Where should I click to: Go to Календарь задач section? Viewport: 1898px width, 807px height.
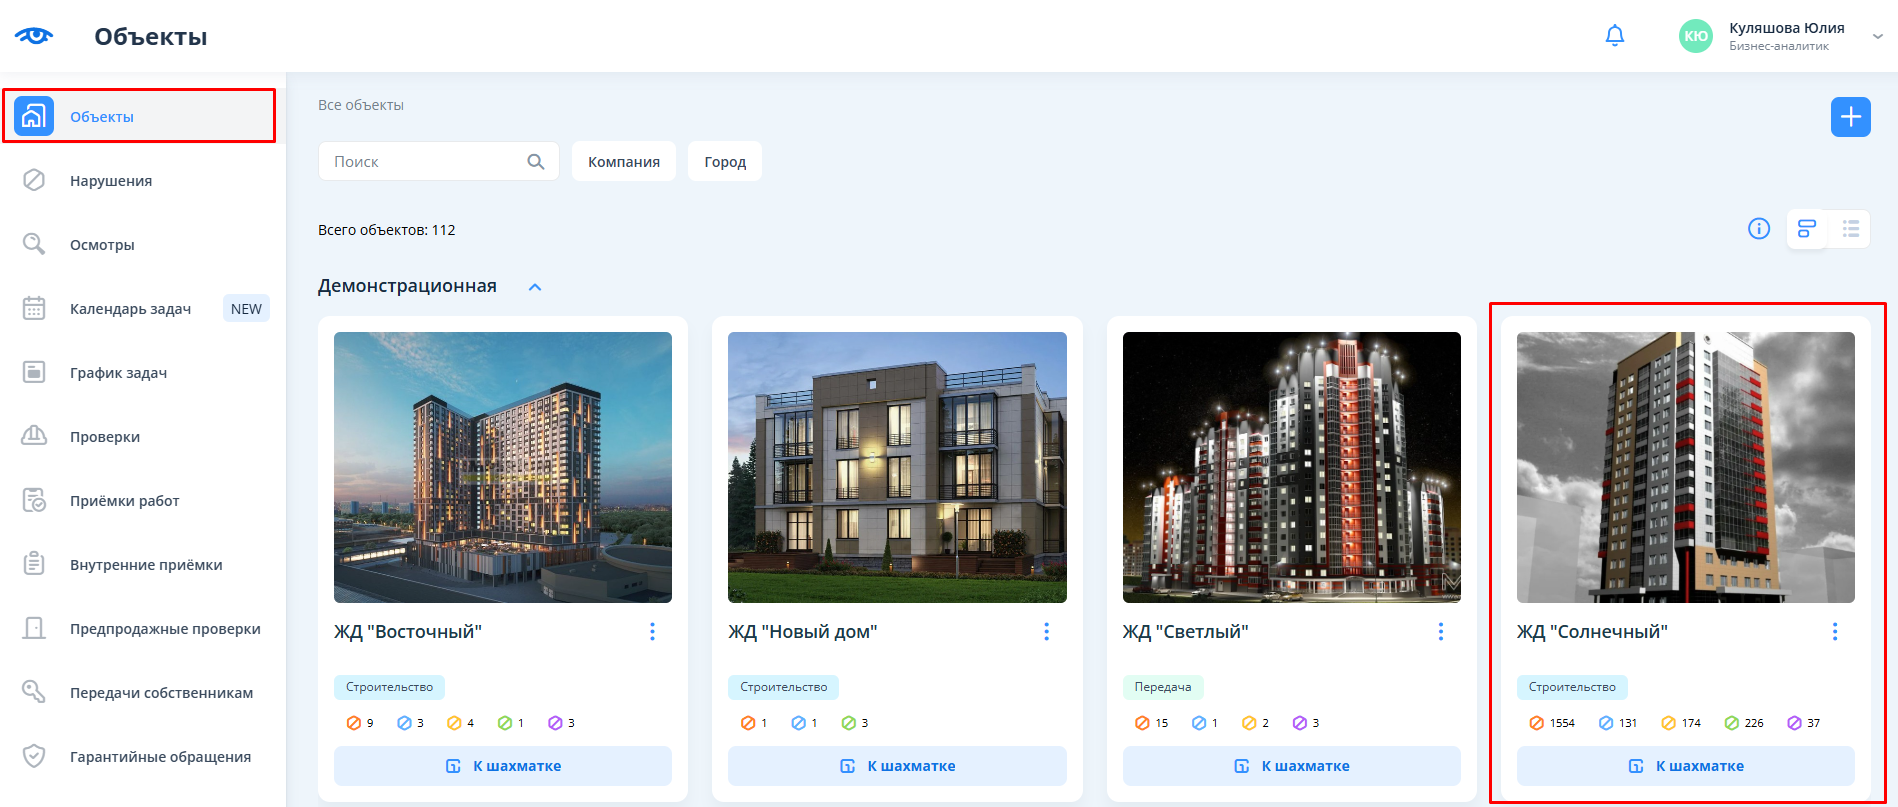pos(130,309)
